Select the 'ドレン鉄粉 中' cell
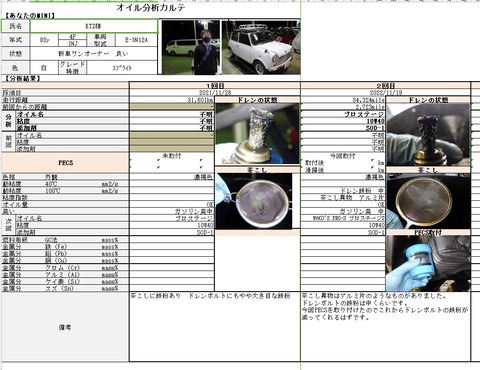Viewport: 480px width, 370px height. (343, 191)
